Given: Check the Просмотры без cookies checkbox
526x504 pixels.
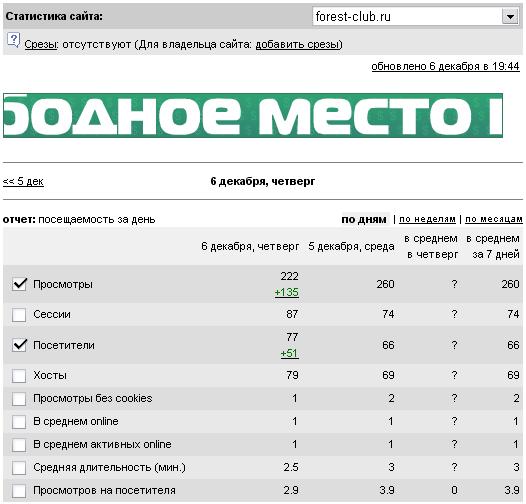Looking at the screenshot, I should tap(19, 399).
